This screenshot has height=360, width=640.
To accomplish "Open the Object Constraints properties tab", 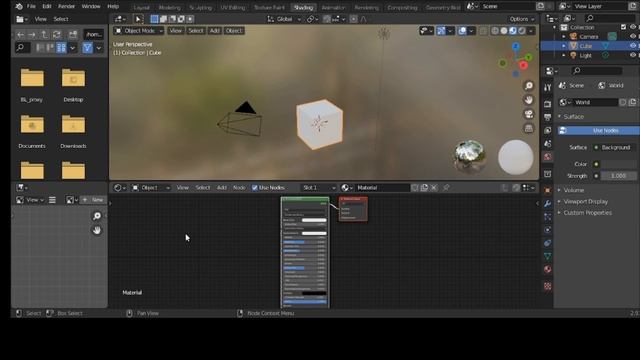I will (x=547, y=243).
